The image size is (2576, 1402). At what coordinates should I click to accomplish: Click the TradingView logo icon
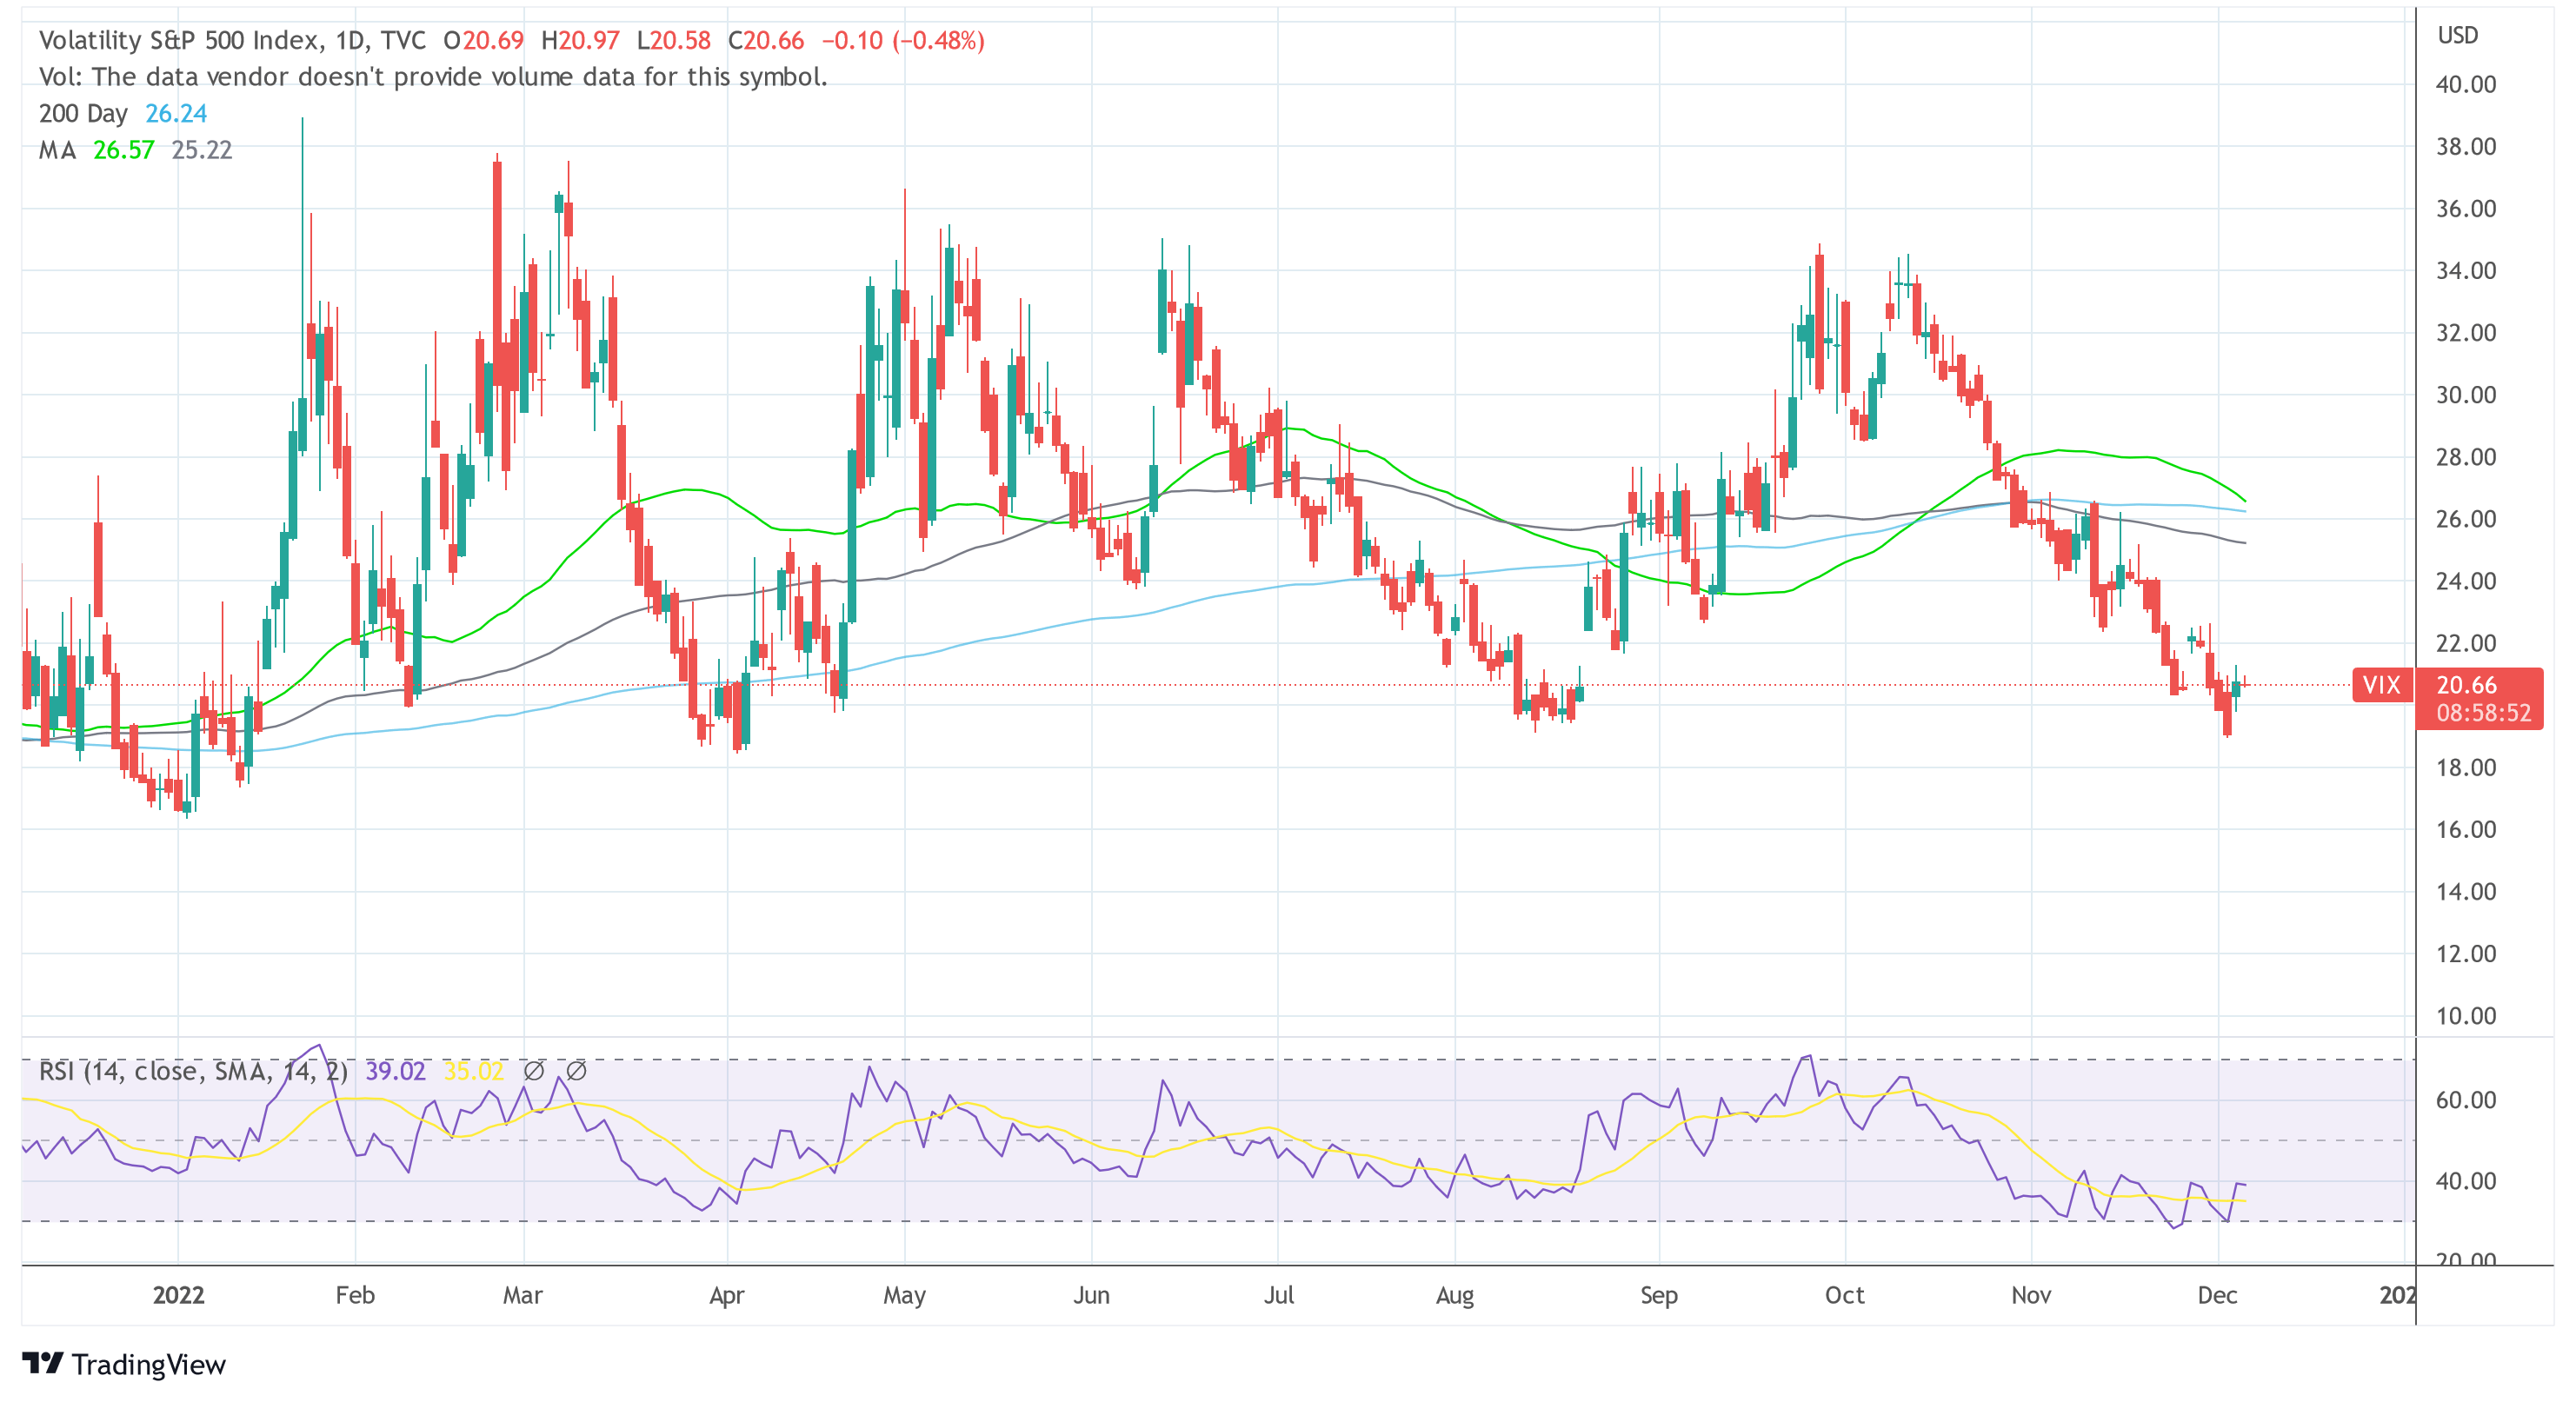pos(42,1363)
